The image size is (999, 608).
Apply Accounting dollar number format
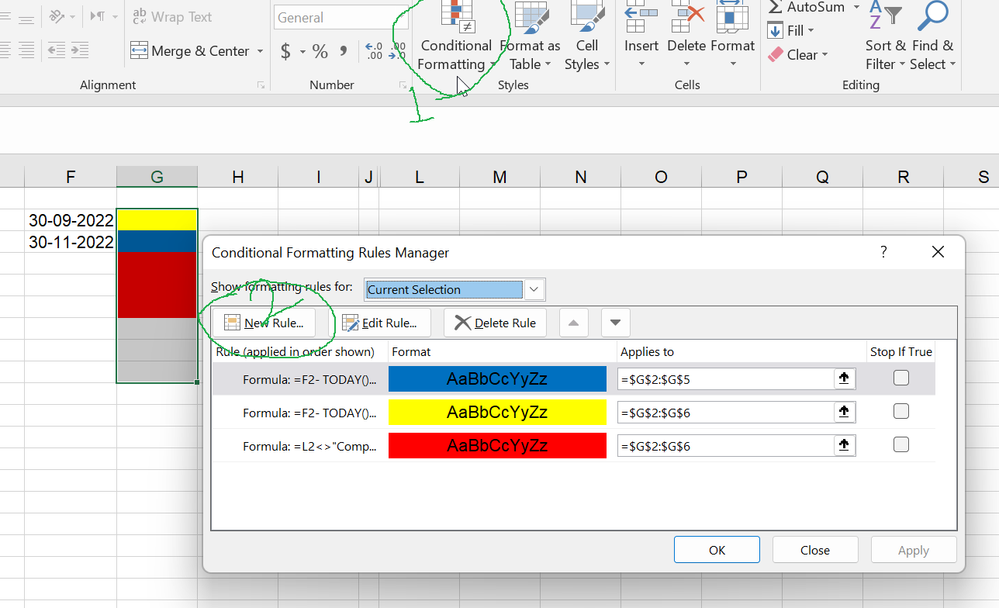click(285, 51)
